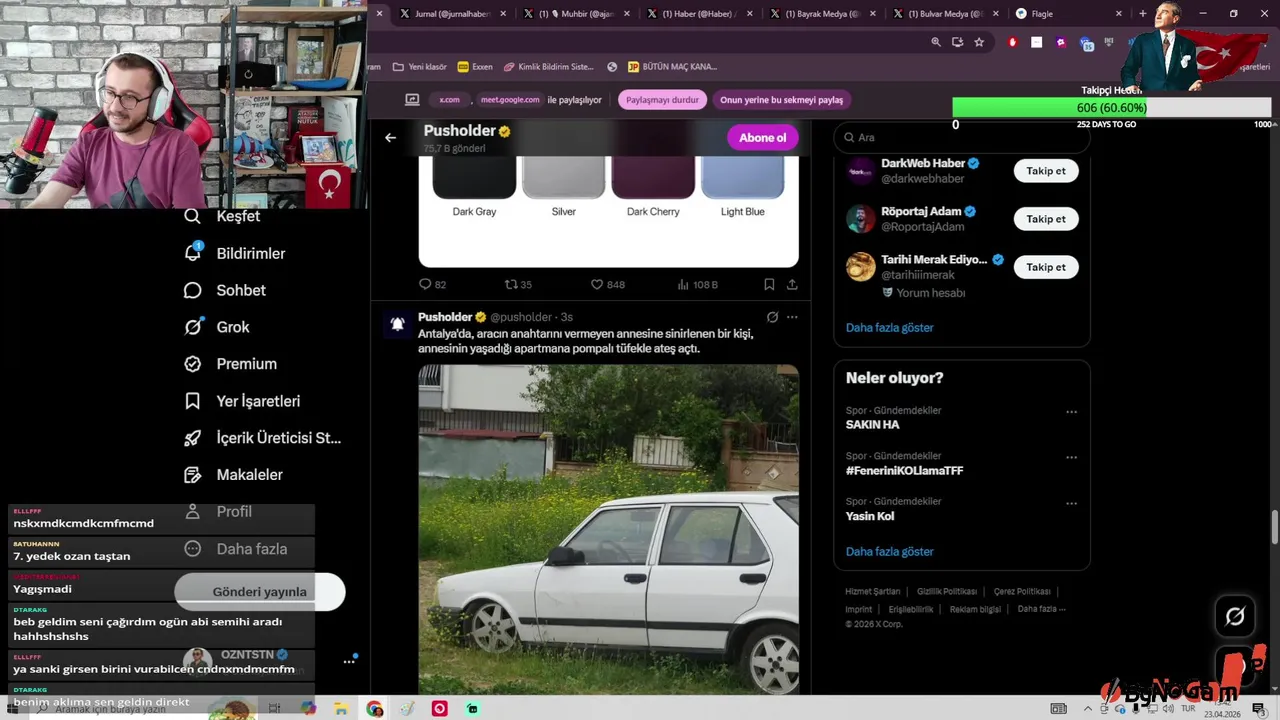
Task: Open the #FeneriniKOLlamaTFF trend
Action: [904, 470]
